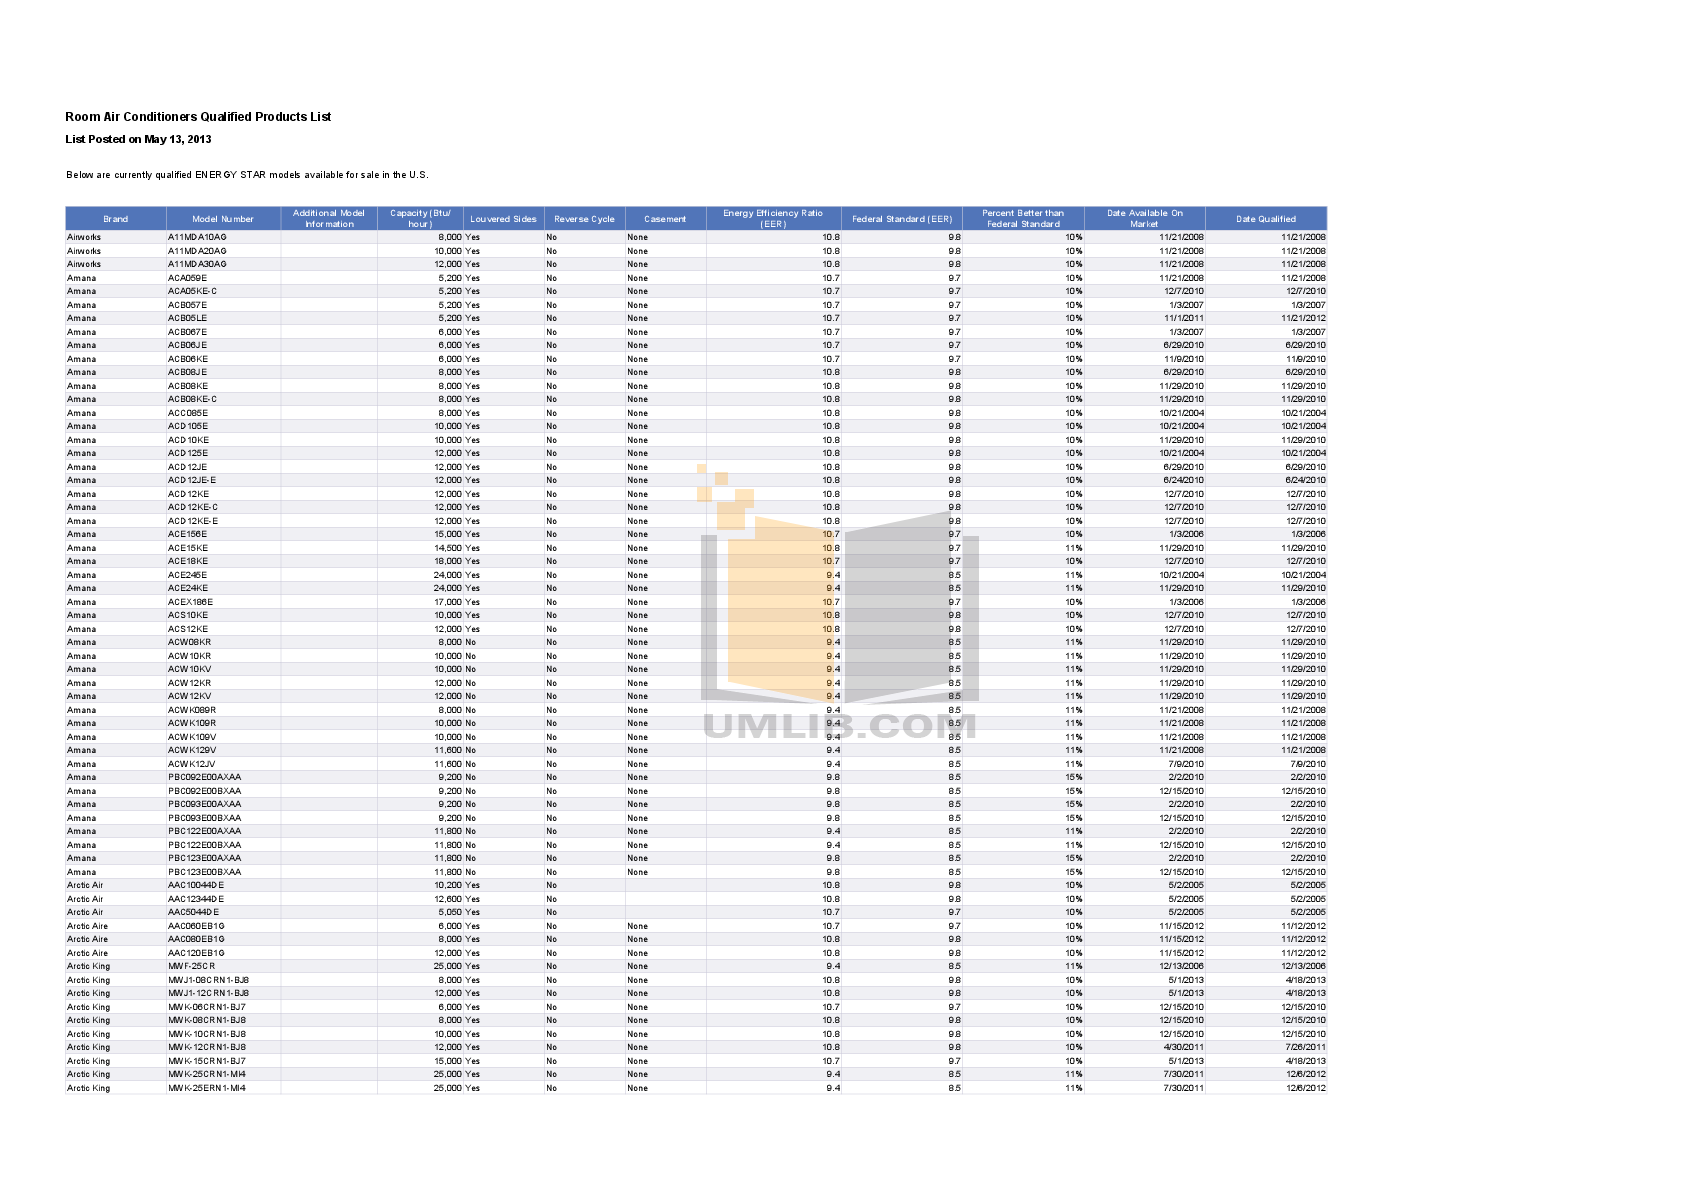The height and width of the screenshot is (1189, 1682).
Task: Select the Model Number column header
Action: 223,219
